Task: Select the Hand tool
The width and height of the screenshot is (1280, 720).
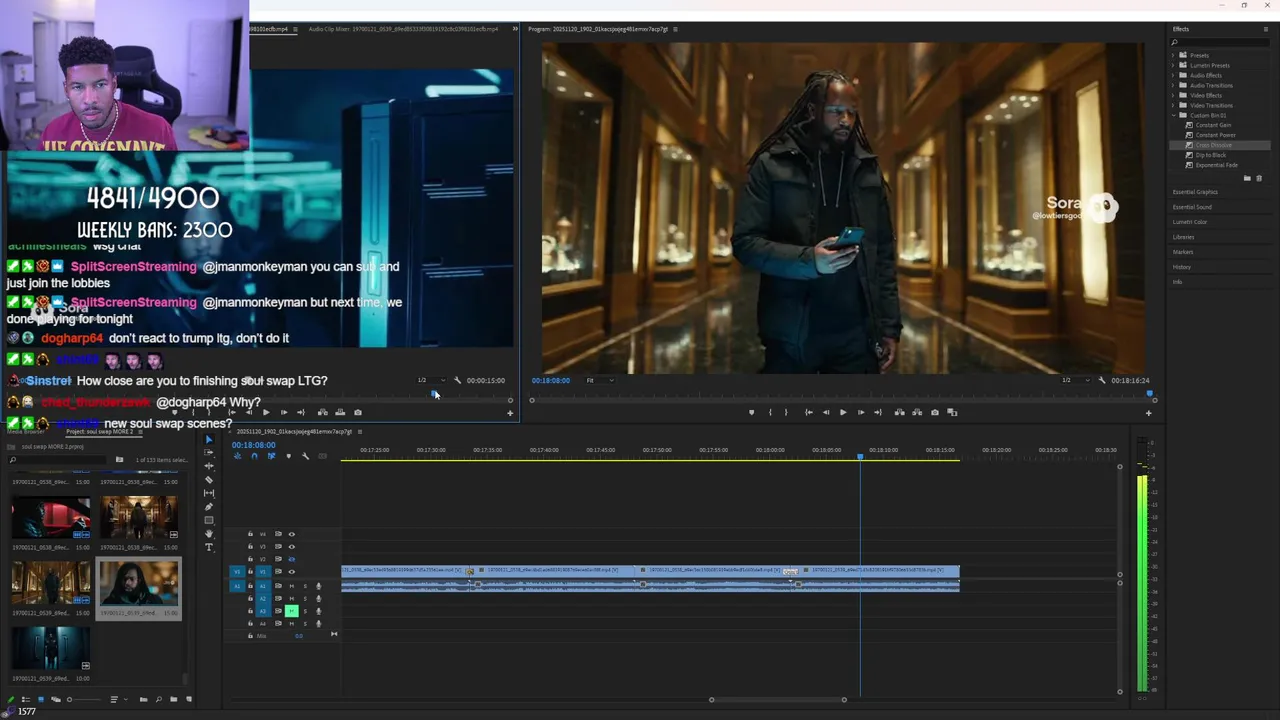Action: 209,534
